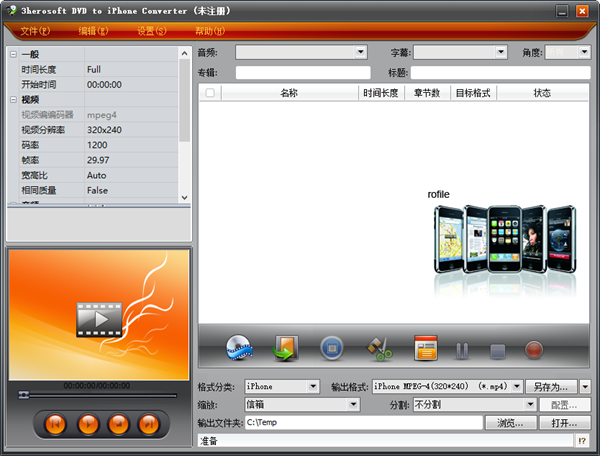Open the 输出格式 dropdown
Image resolution: width=600 pixels, height=456 pixels.
[517, 386]
